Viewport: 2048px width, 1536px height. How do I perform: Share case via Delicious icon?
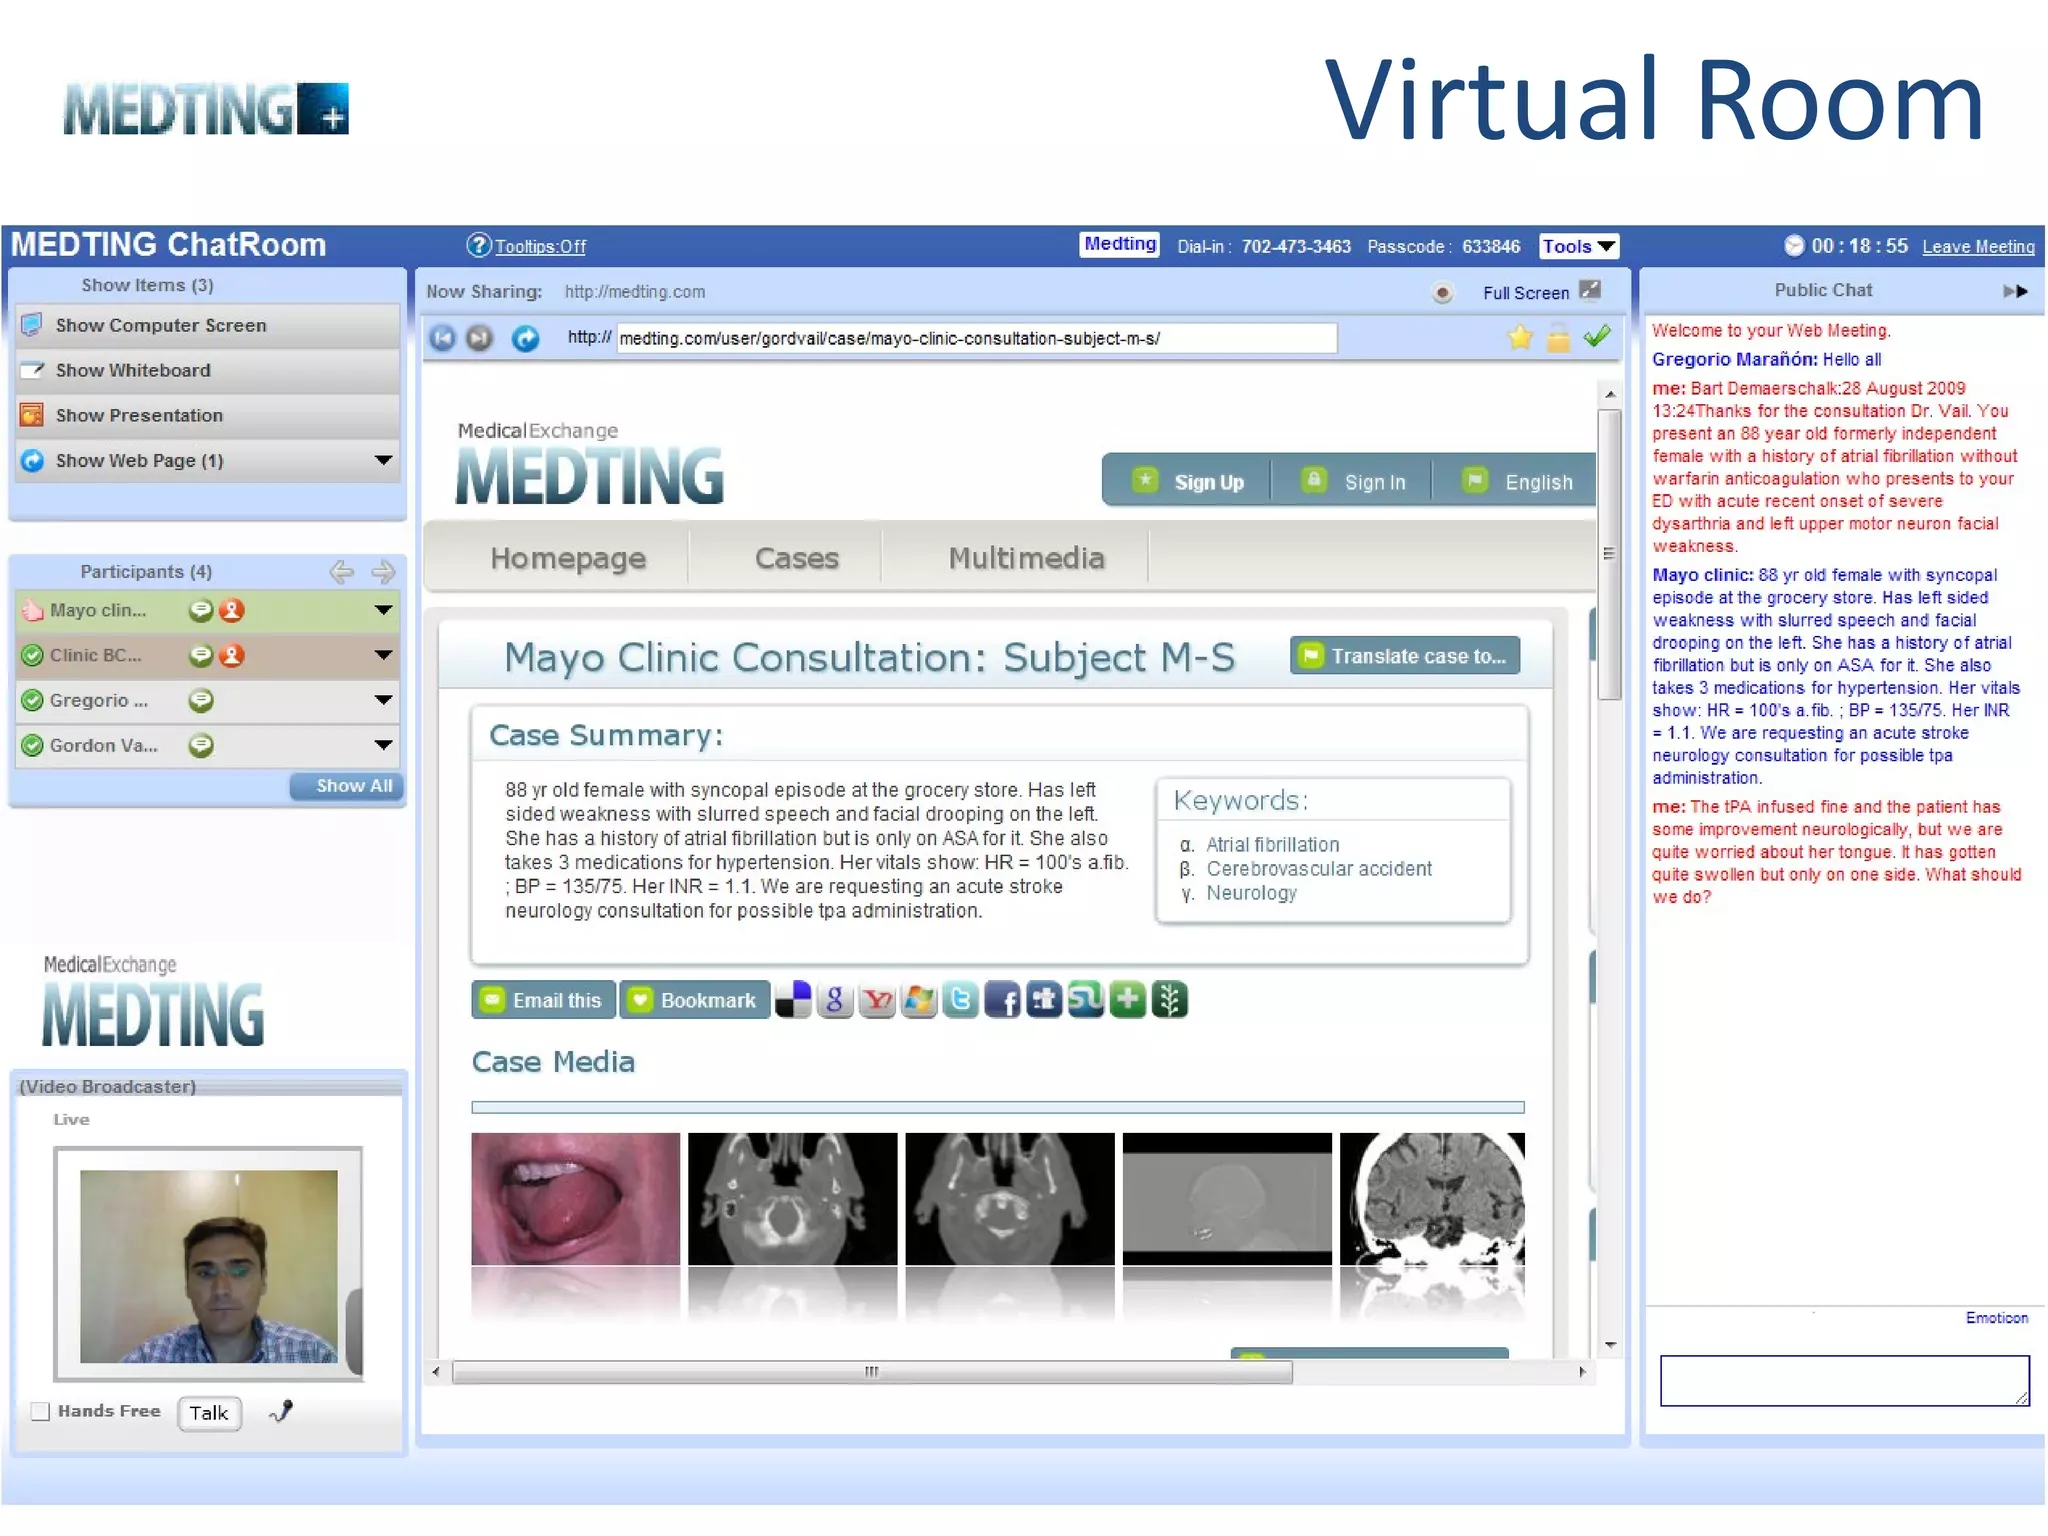point(793,1000)
